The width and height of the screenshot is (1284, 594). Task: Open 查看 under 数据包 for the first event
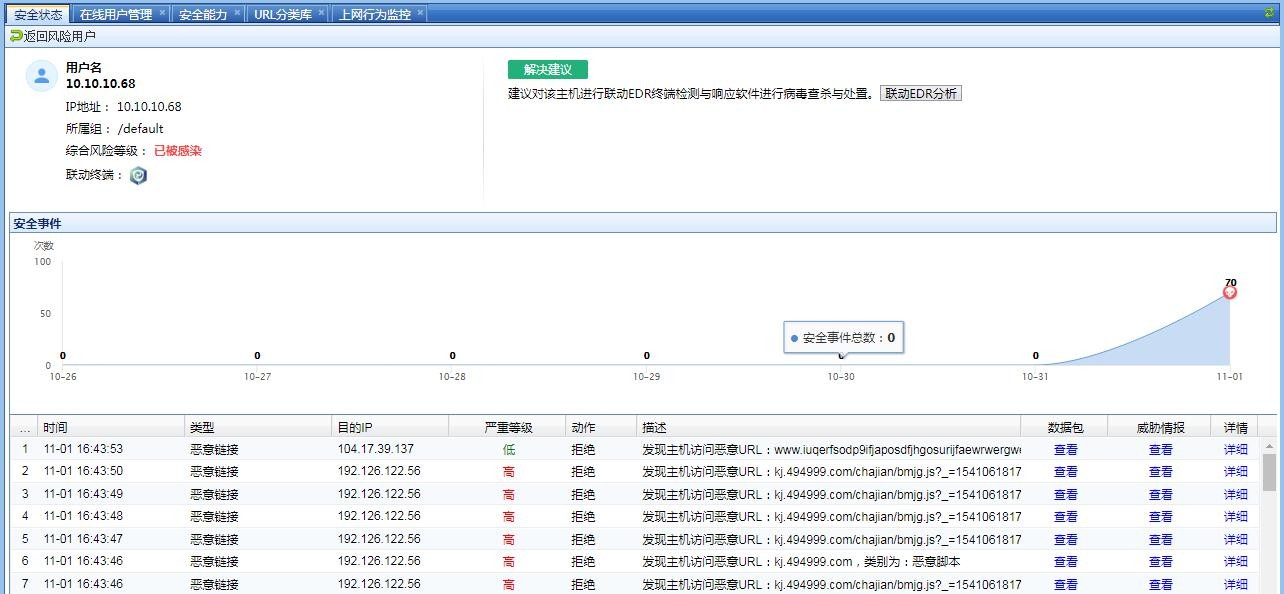(1065, 449)
